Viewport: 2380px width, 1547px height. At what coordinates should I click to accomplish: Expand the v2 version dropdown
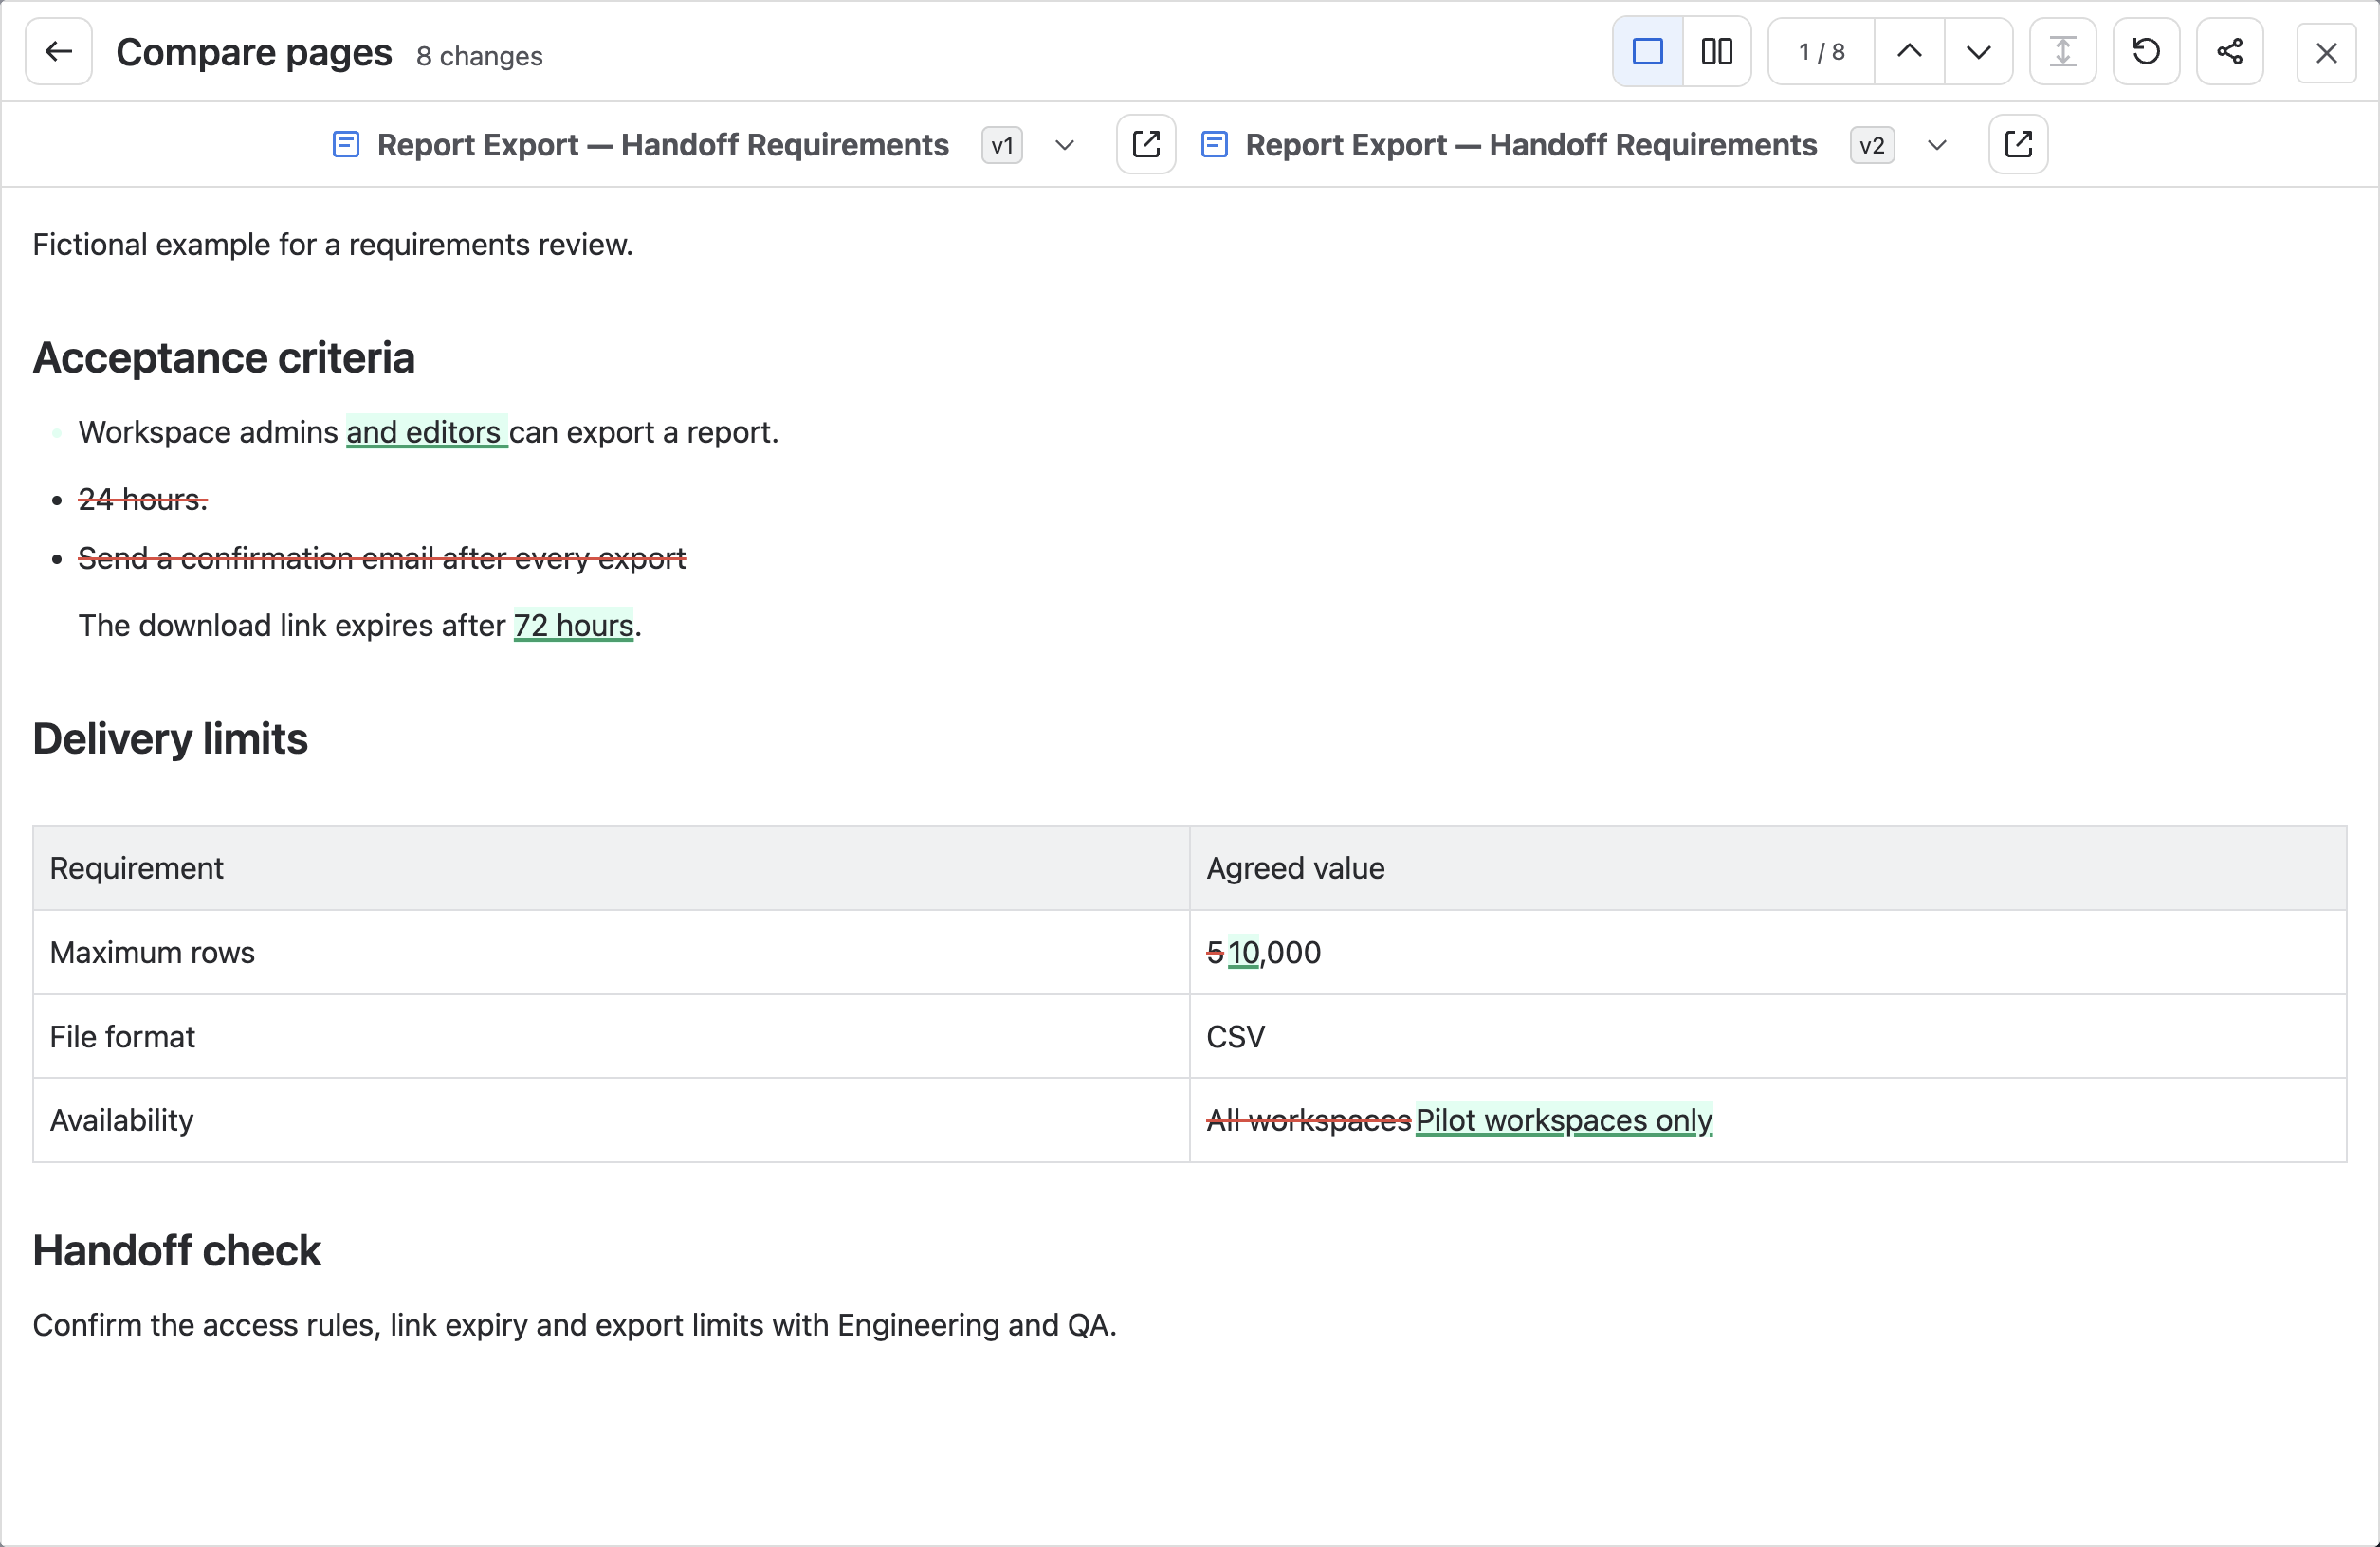tap(1937, 146)
